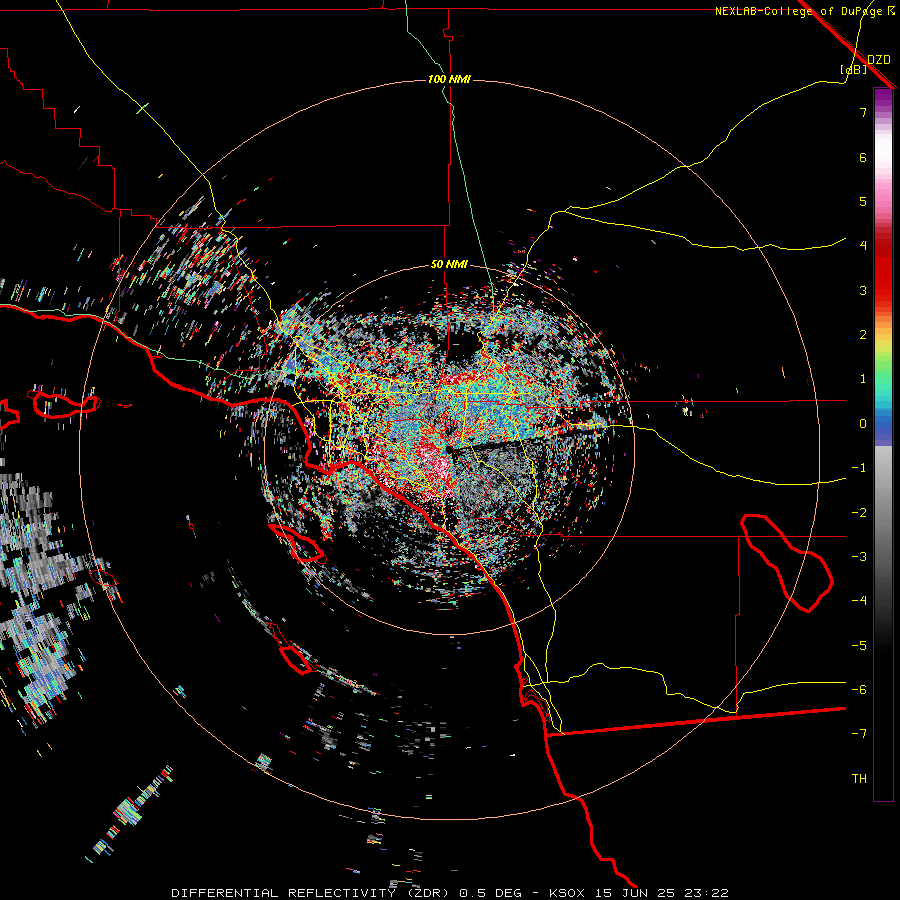Click the 4 value on color scale

tap(863, 246)
